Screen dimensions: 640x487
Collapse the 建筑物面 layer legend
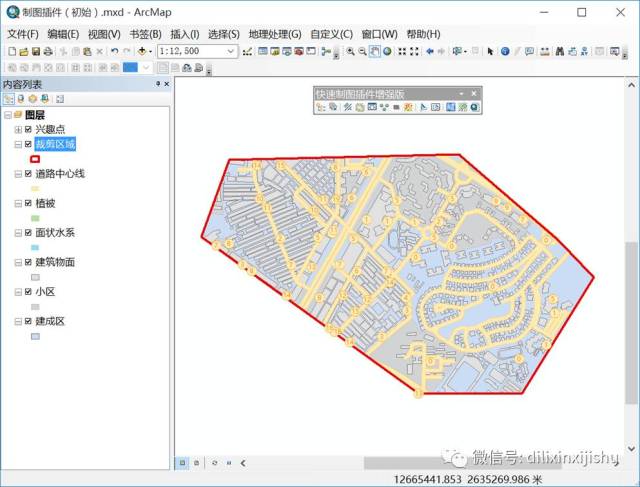[18, 262]
